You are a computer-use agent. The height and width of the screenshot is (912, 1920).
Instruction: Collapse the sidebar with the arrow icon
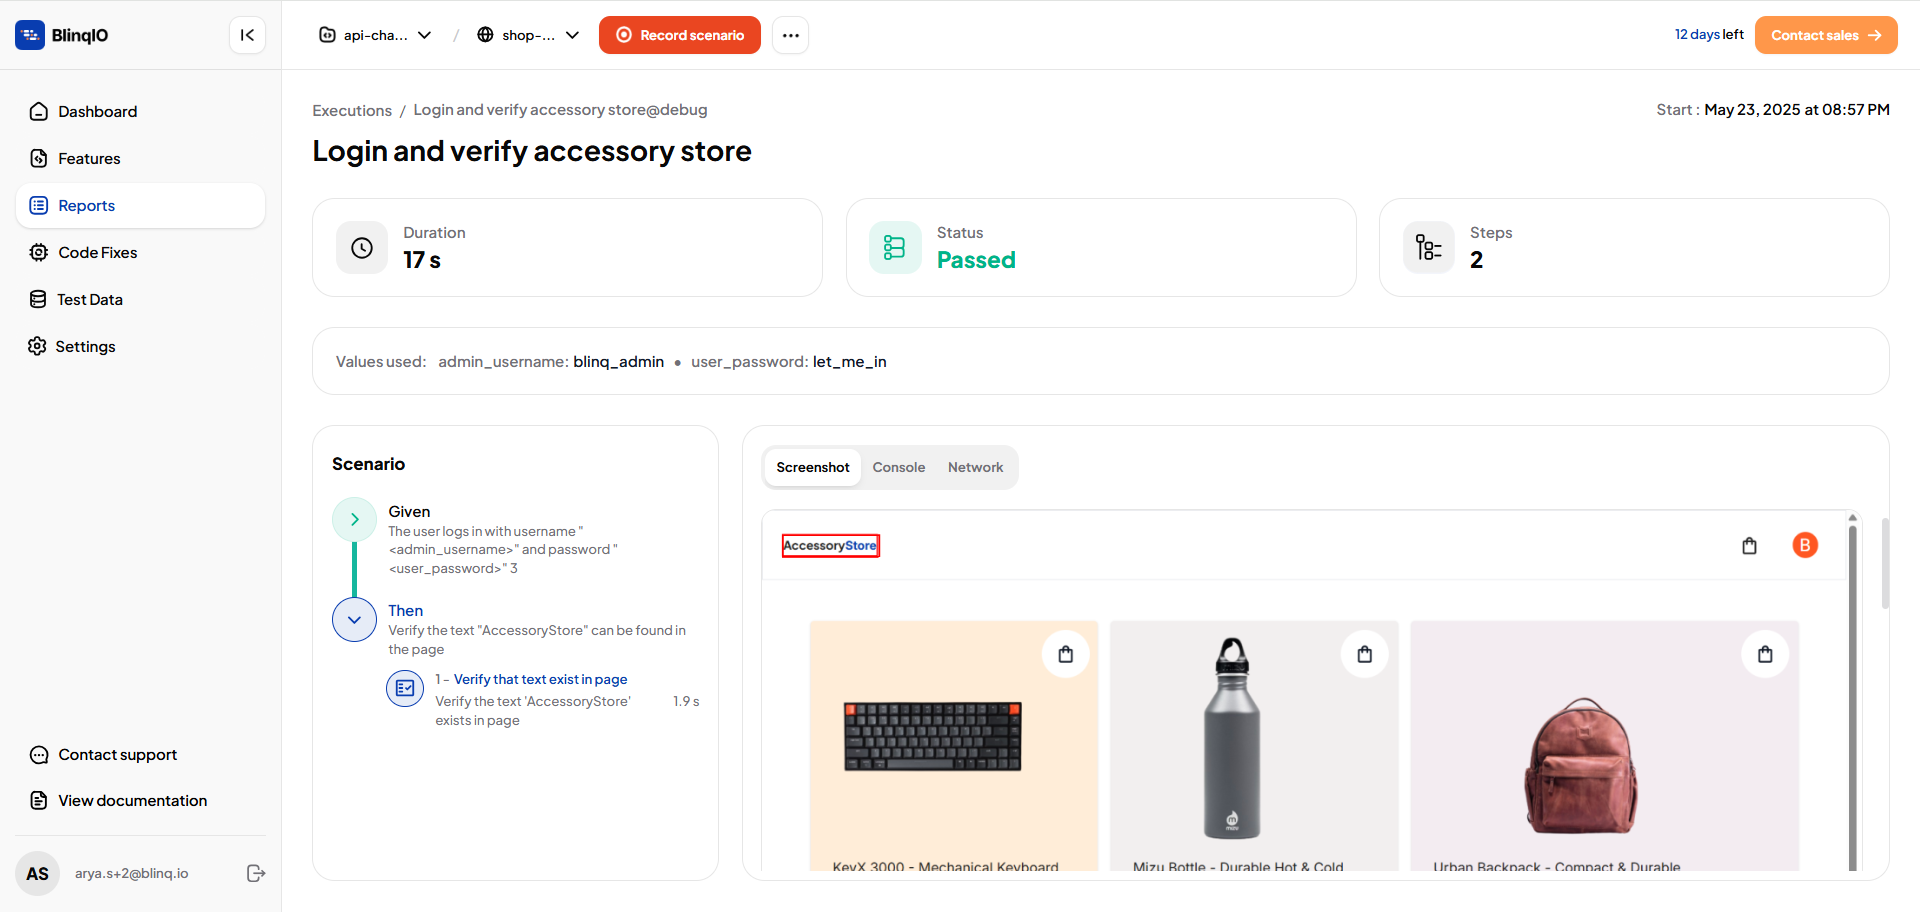pyautogui.click(x=247, y=35)
